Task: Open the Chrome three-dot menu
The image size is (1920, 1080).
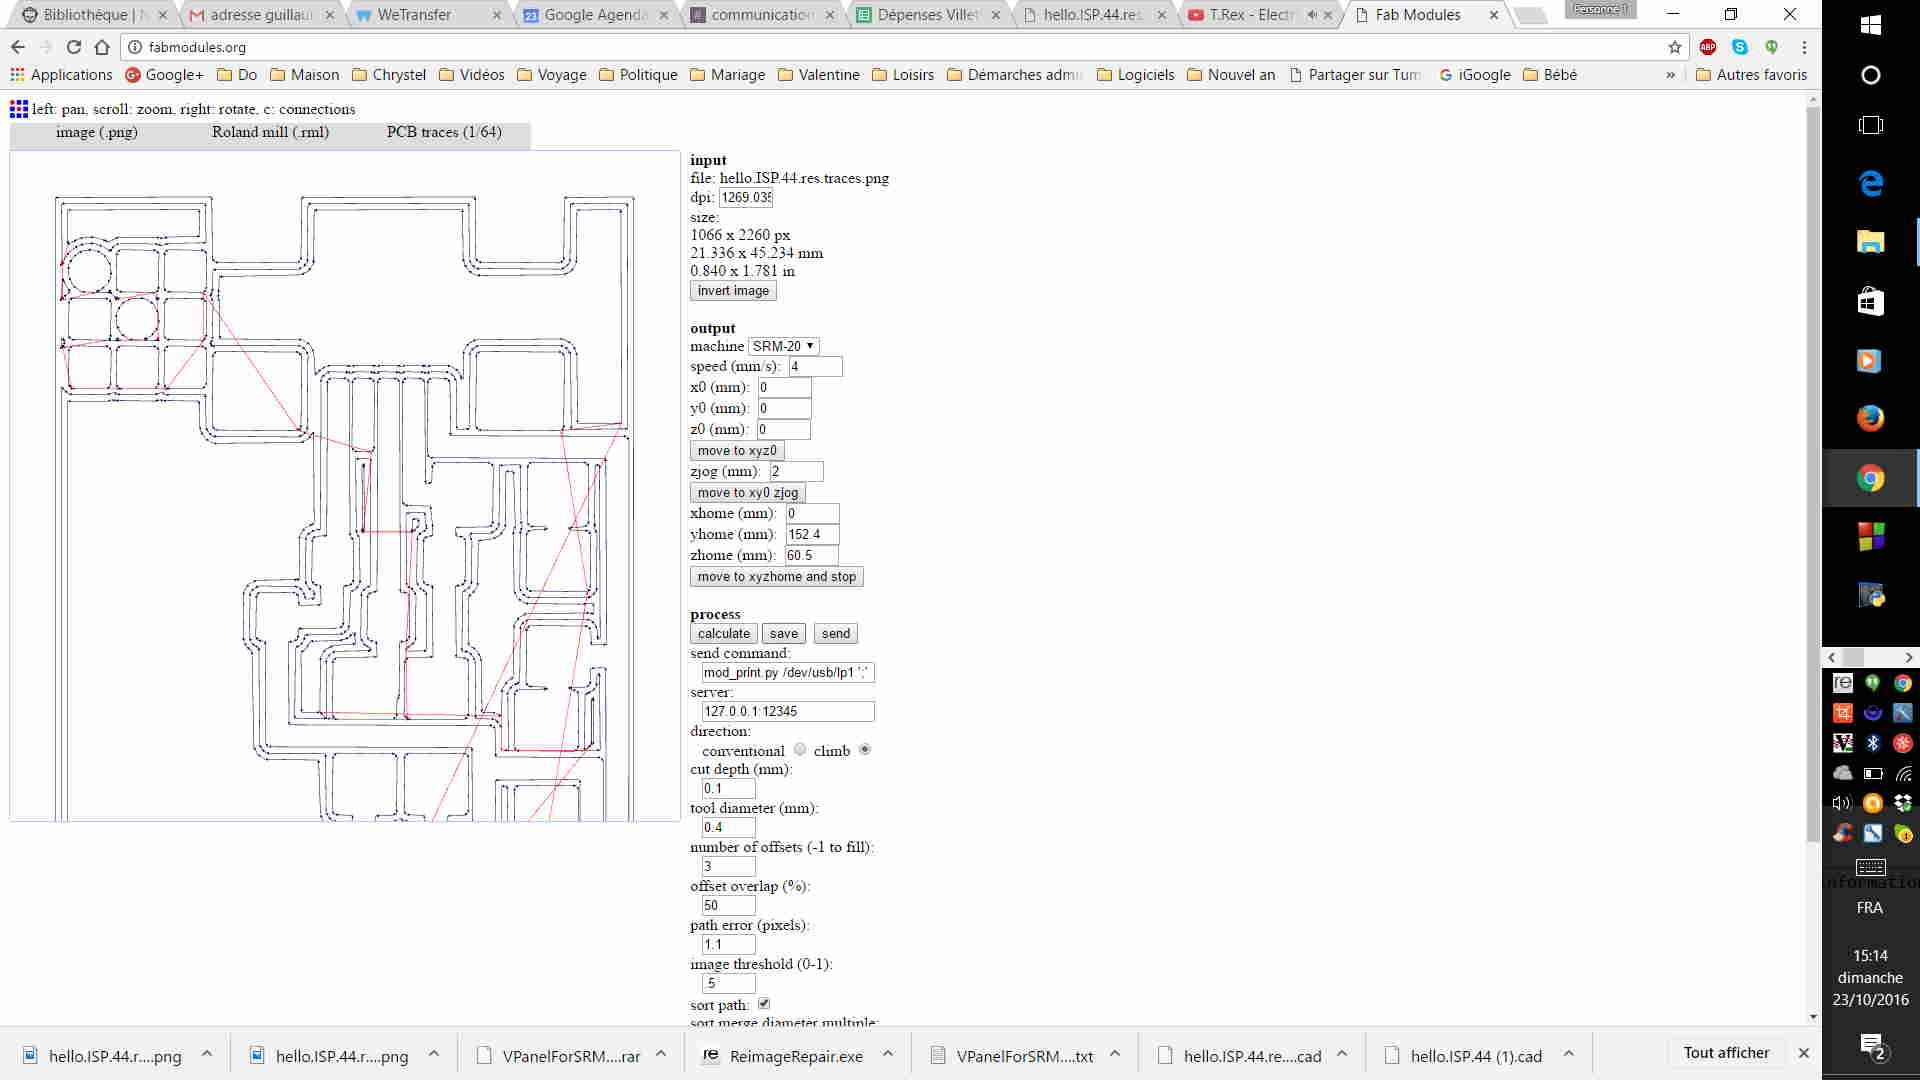Action: click(1804, 47)
